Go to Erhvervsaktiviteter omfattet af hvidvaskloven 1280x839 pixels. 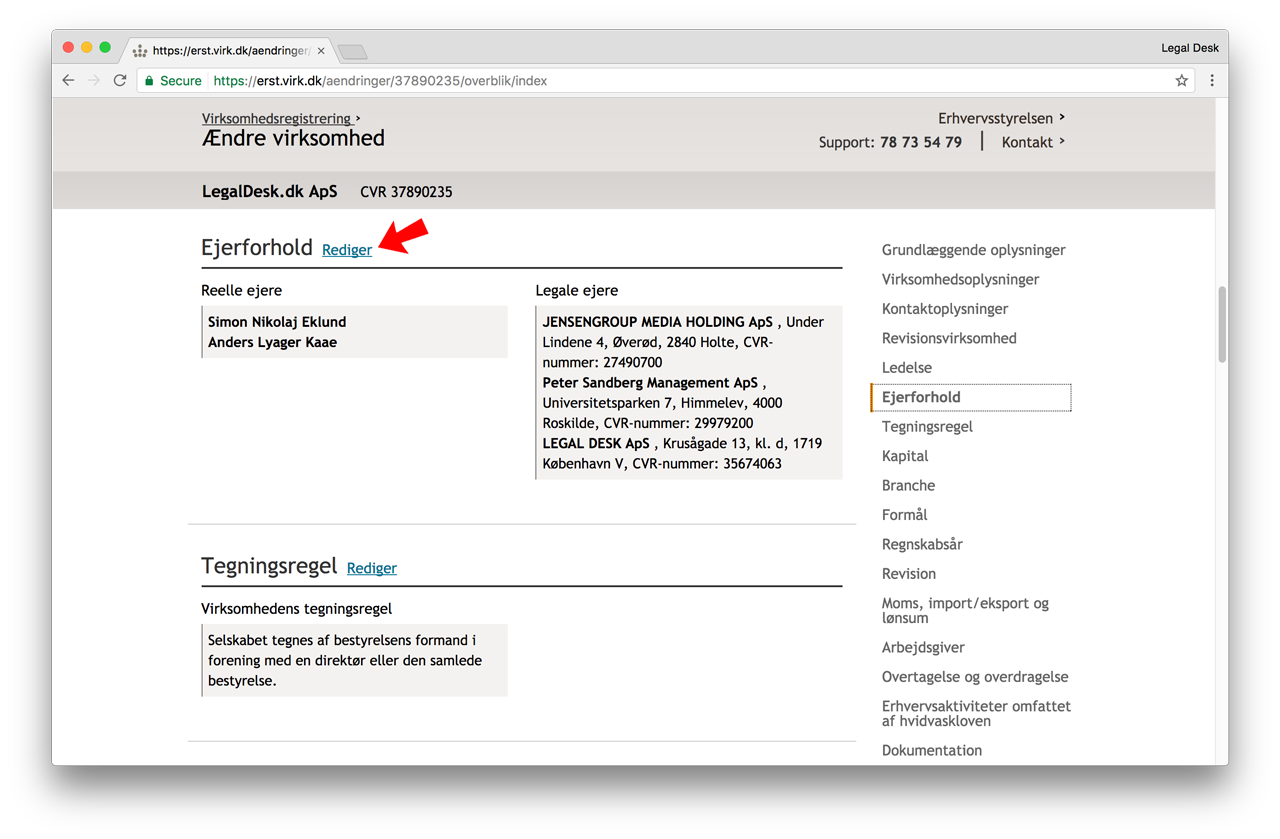point(976,713)
